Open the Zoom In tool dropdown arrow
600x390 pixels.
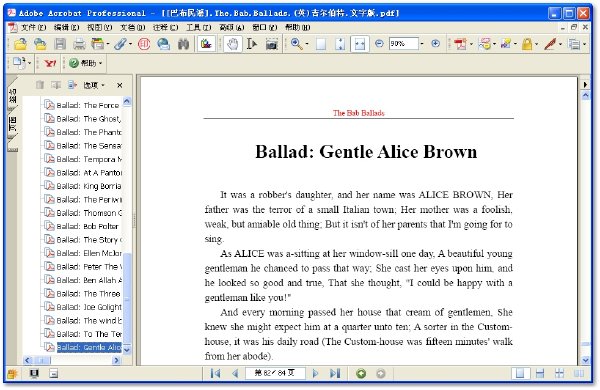[307, 44]
